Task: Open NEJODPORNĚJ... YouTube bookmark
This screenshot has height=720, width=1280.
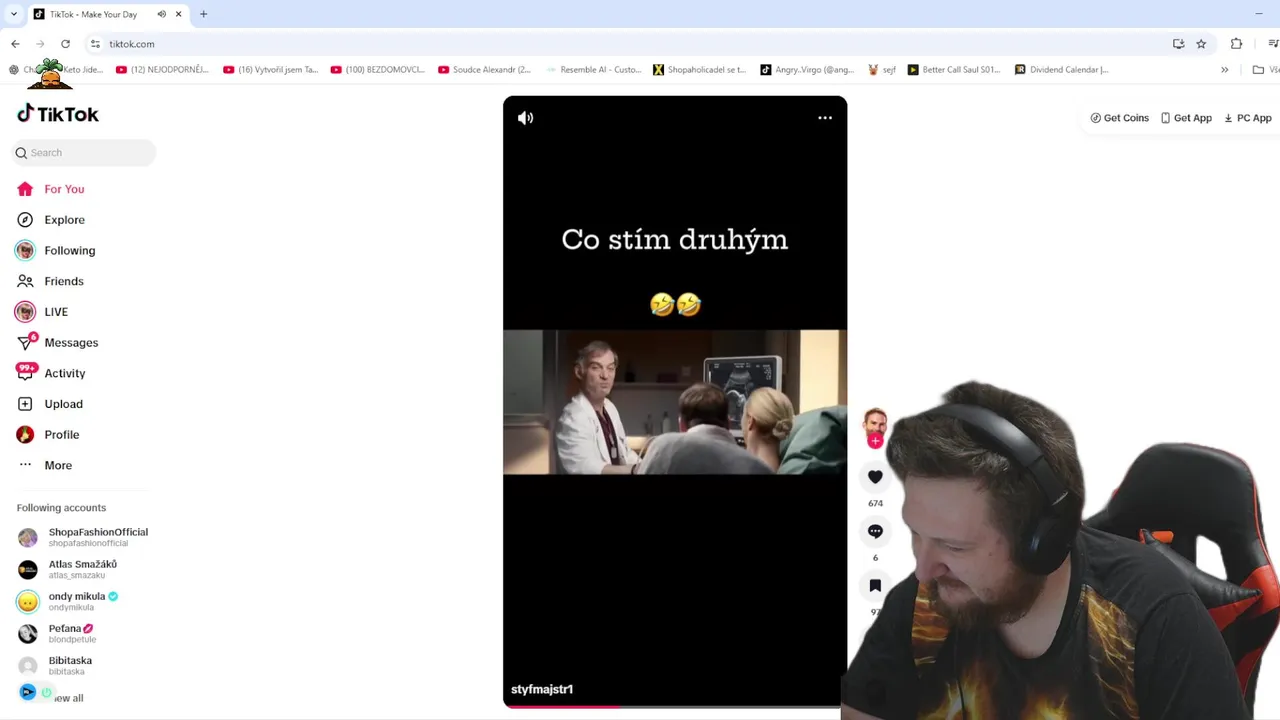Action: click(x=162, y=70)
